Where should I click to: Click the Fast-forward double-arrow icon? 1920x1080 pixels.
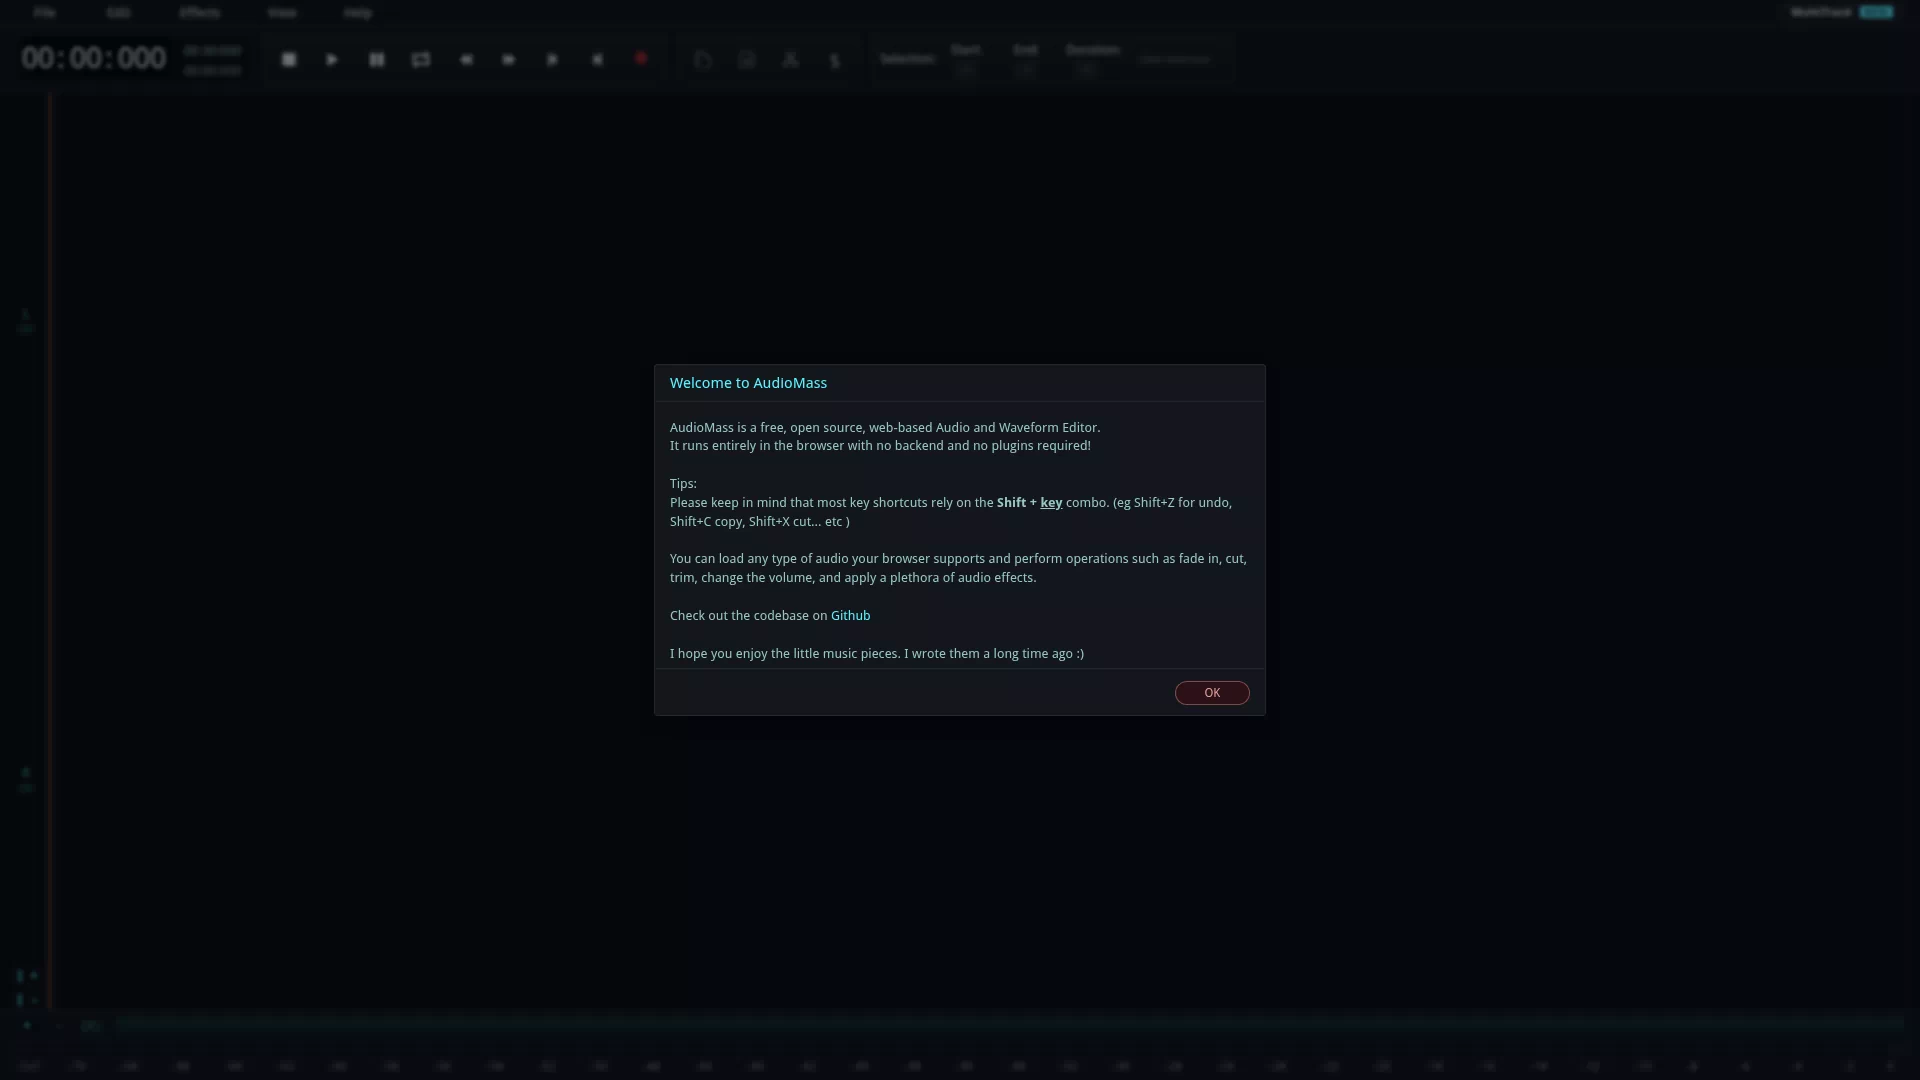point(509,60)
